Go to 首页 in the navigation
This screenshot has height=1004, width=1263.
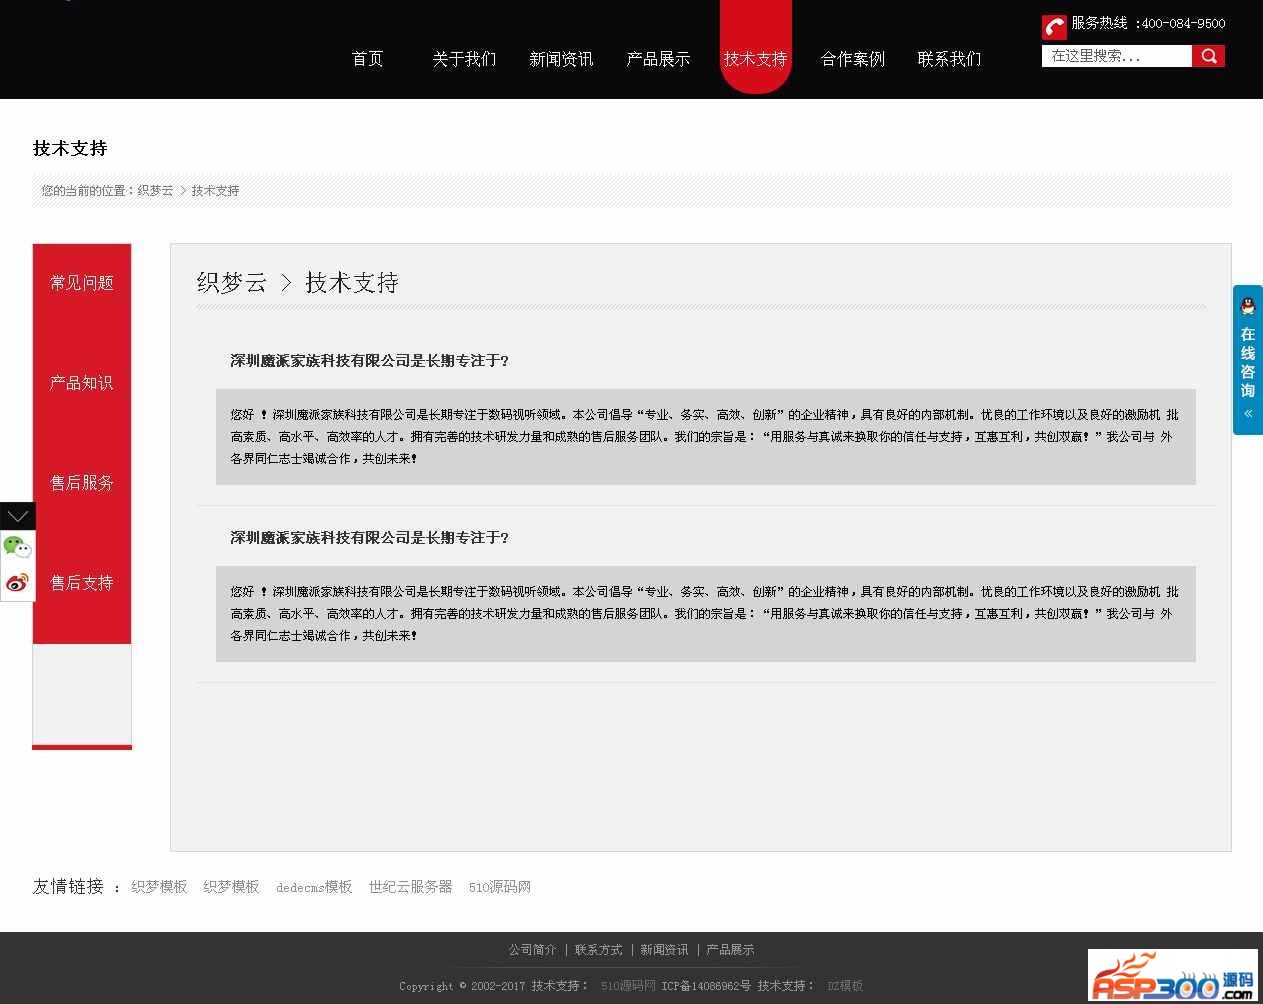(367, 59)
